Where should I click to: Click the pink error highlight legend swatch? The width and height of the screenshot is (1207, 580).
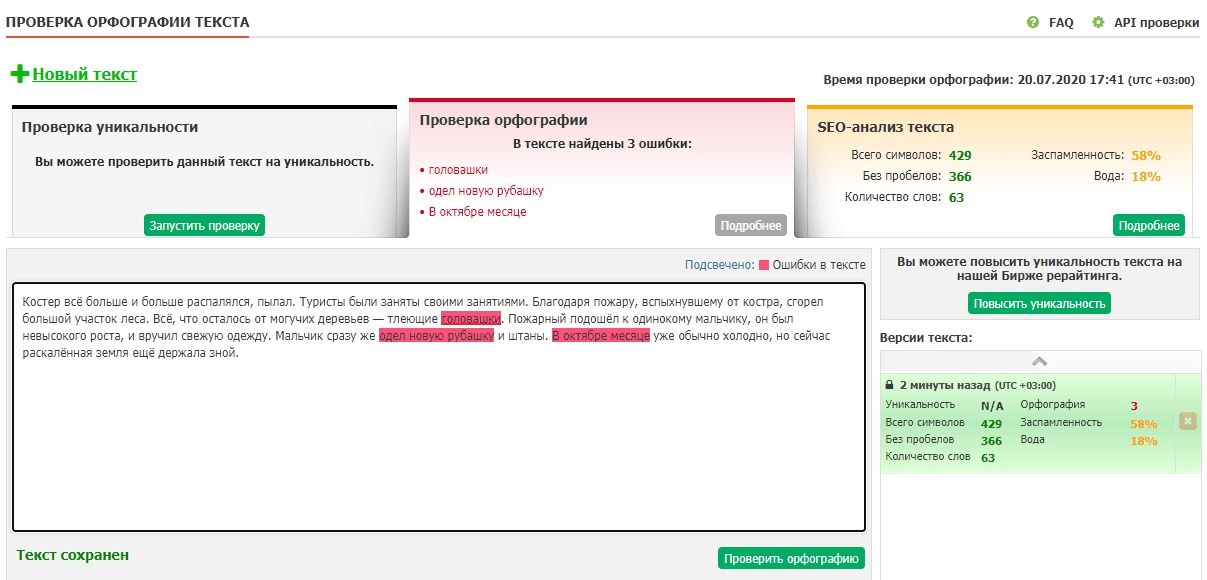pos(764,265)
